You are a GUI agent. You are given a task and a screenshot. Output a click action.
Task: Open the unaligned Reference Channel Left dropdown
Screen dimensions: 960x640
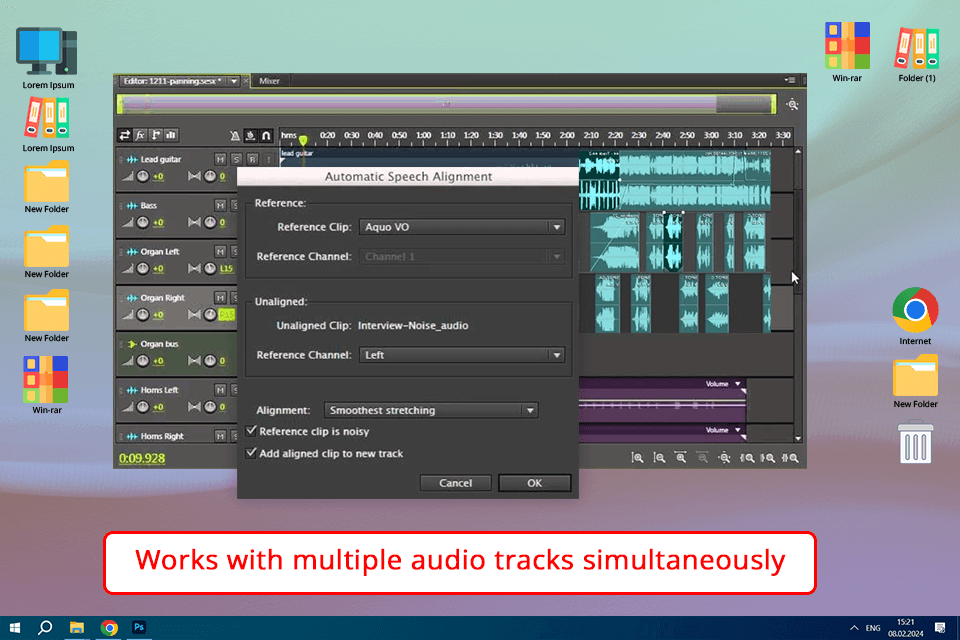tap(462, 355)
